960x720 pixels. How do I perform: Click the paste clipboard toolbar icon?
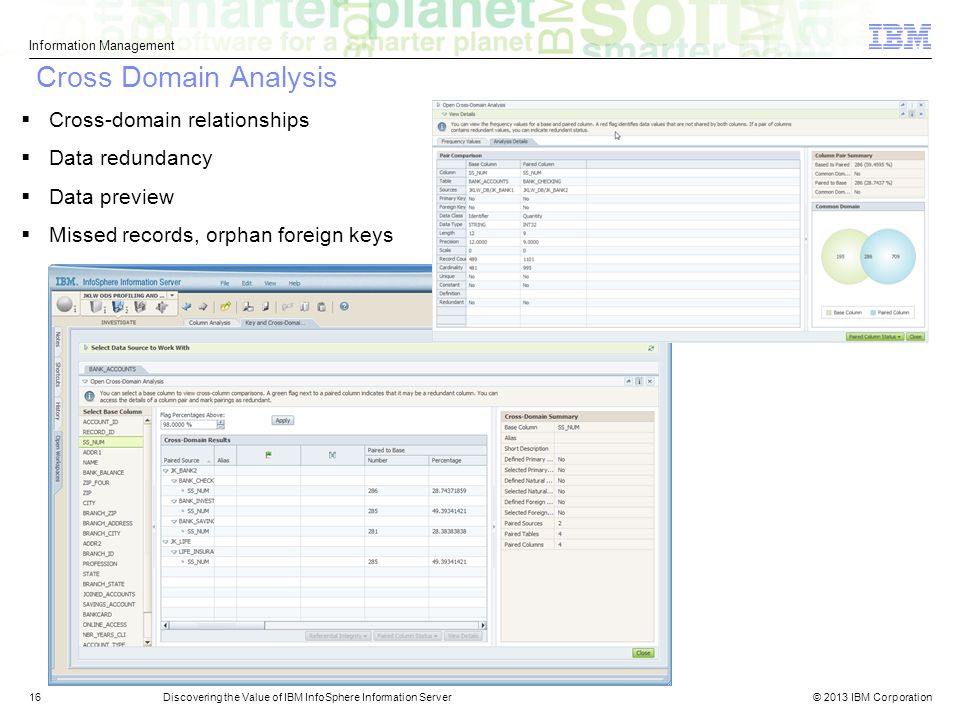(321, 307)
